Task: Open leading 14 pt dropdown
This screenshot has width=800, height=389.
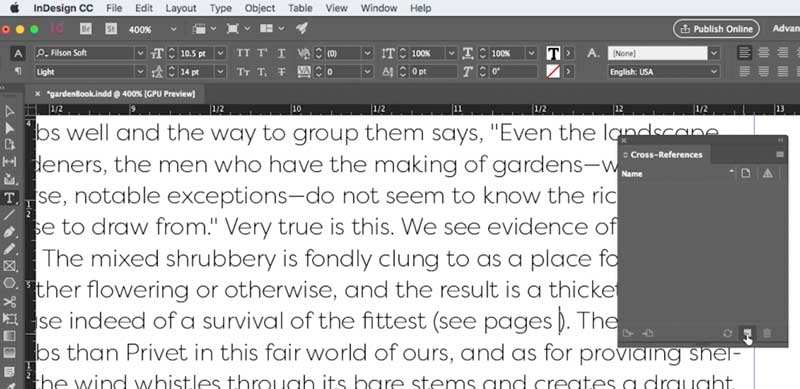Action: coord(221,72)
